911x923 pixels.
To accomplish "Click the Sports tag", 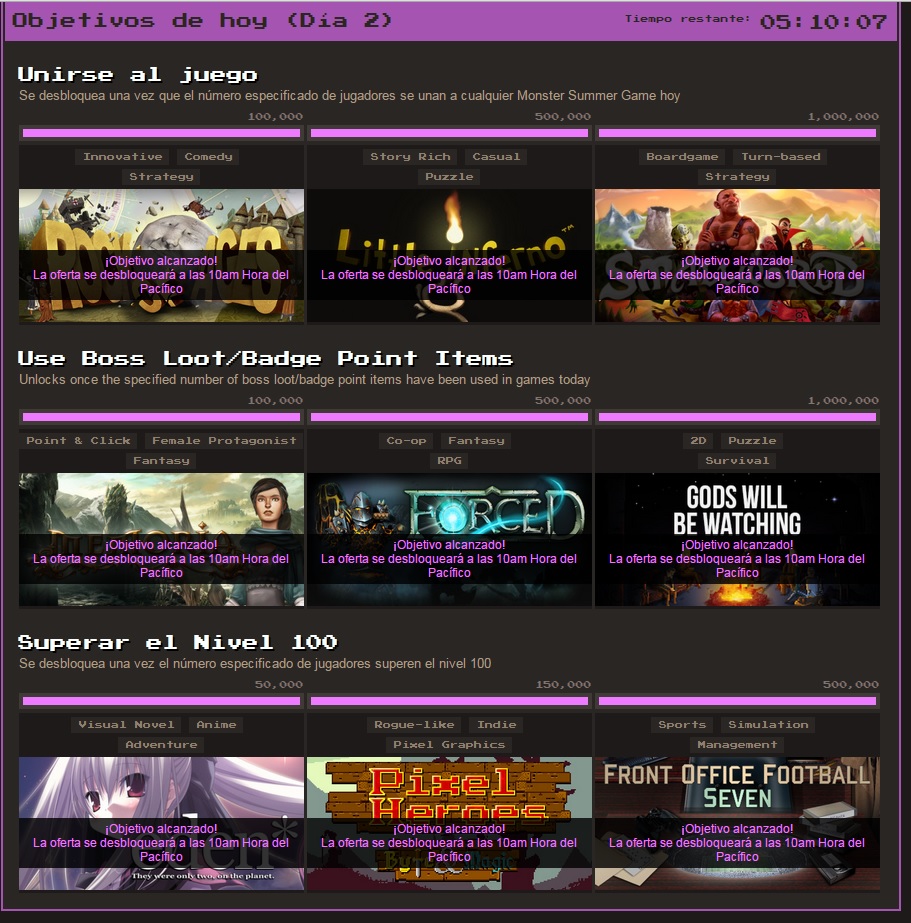I will pyautogui.click(x=682, y=725).
